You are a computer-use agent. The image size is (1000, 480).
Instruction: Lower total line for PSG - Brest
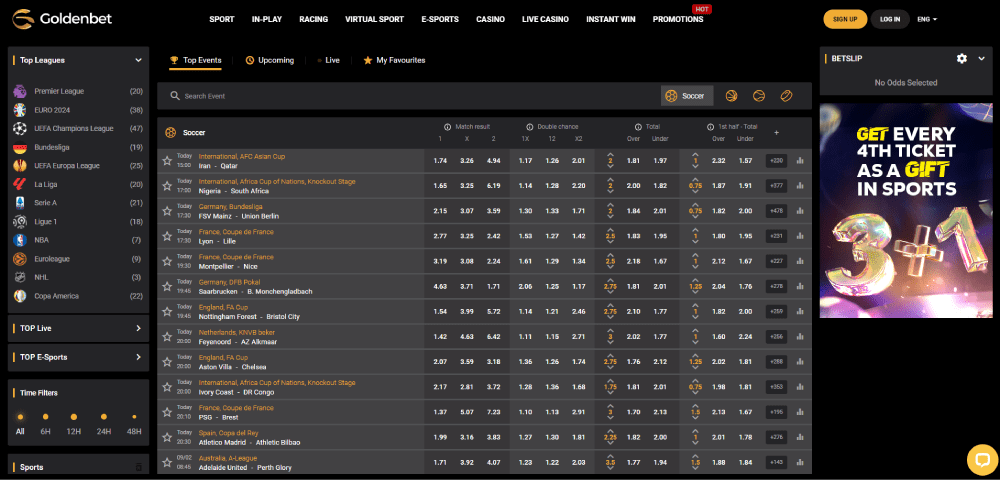610,418
